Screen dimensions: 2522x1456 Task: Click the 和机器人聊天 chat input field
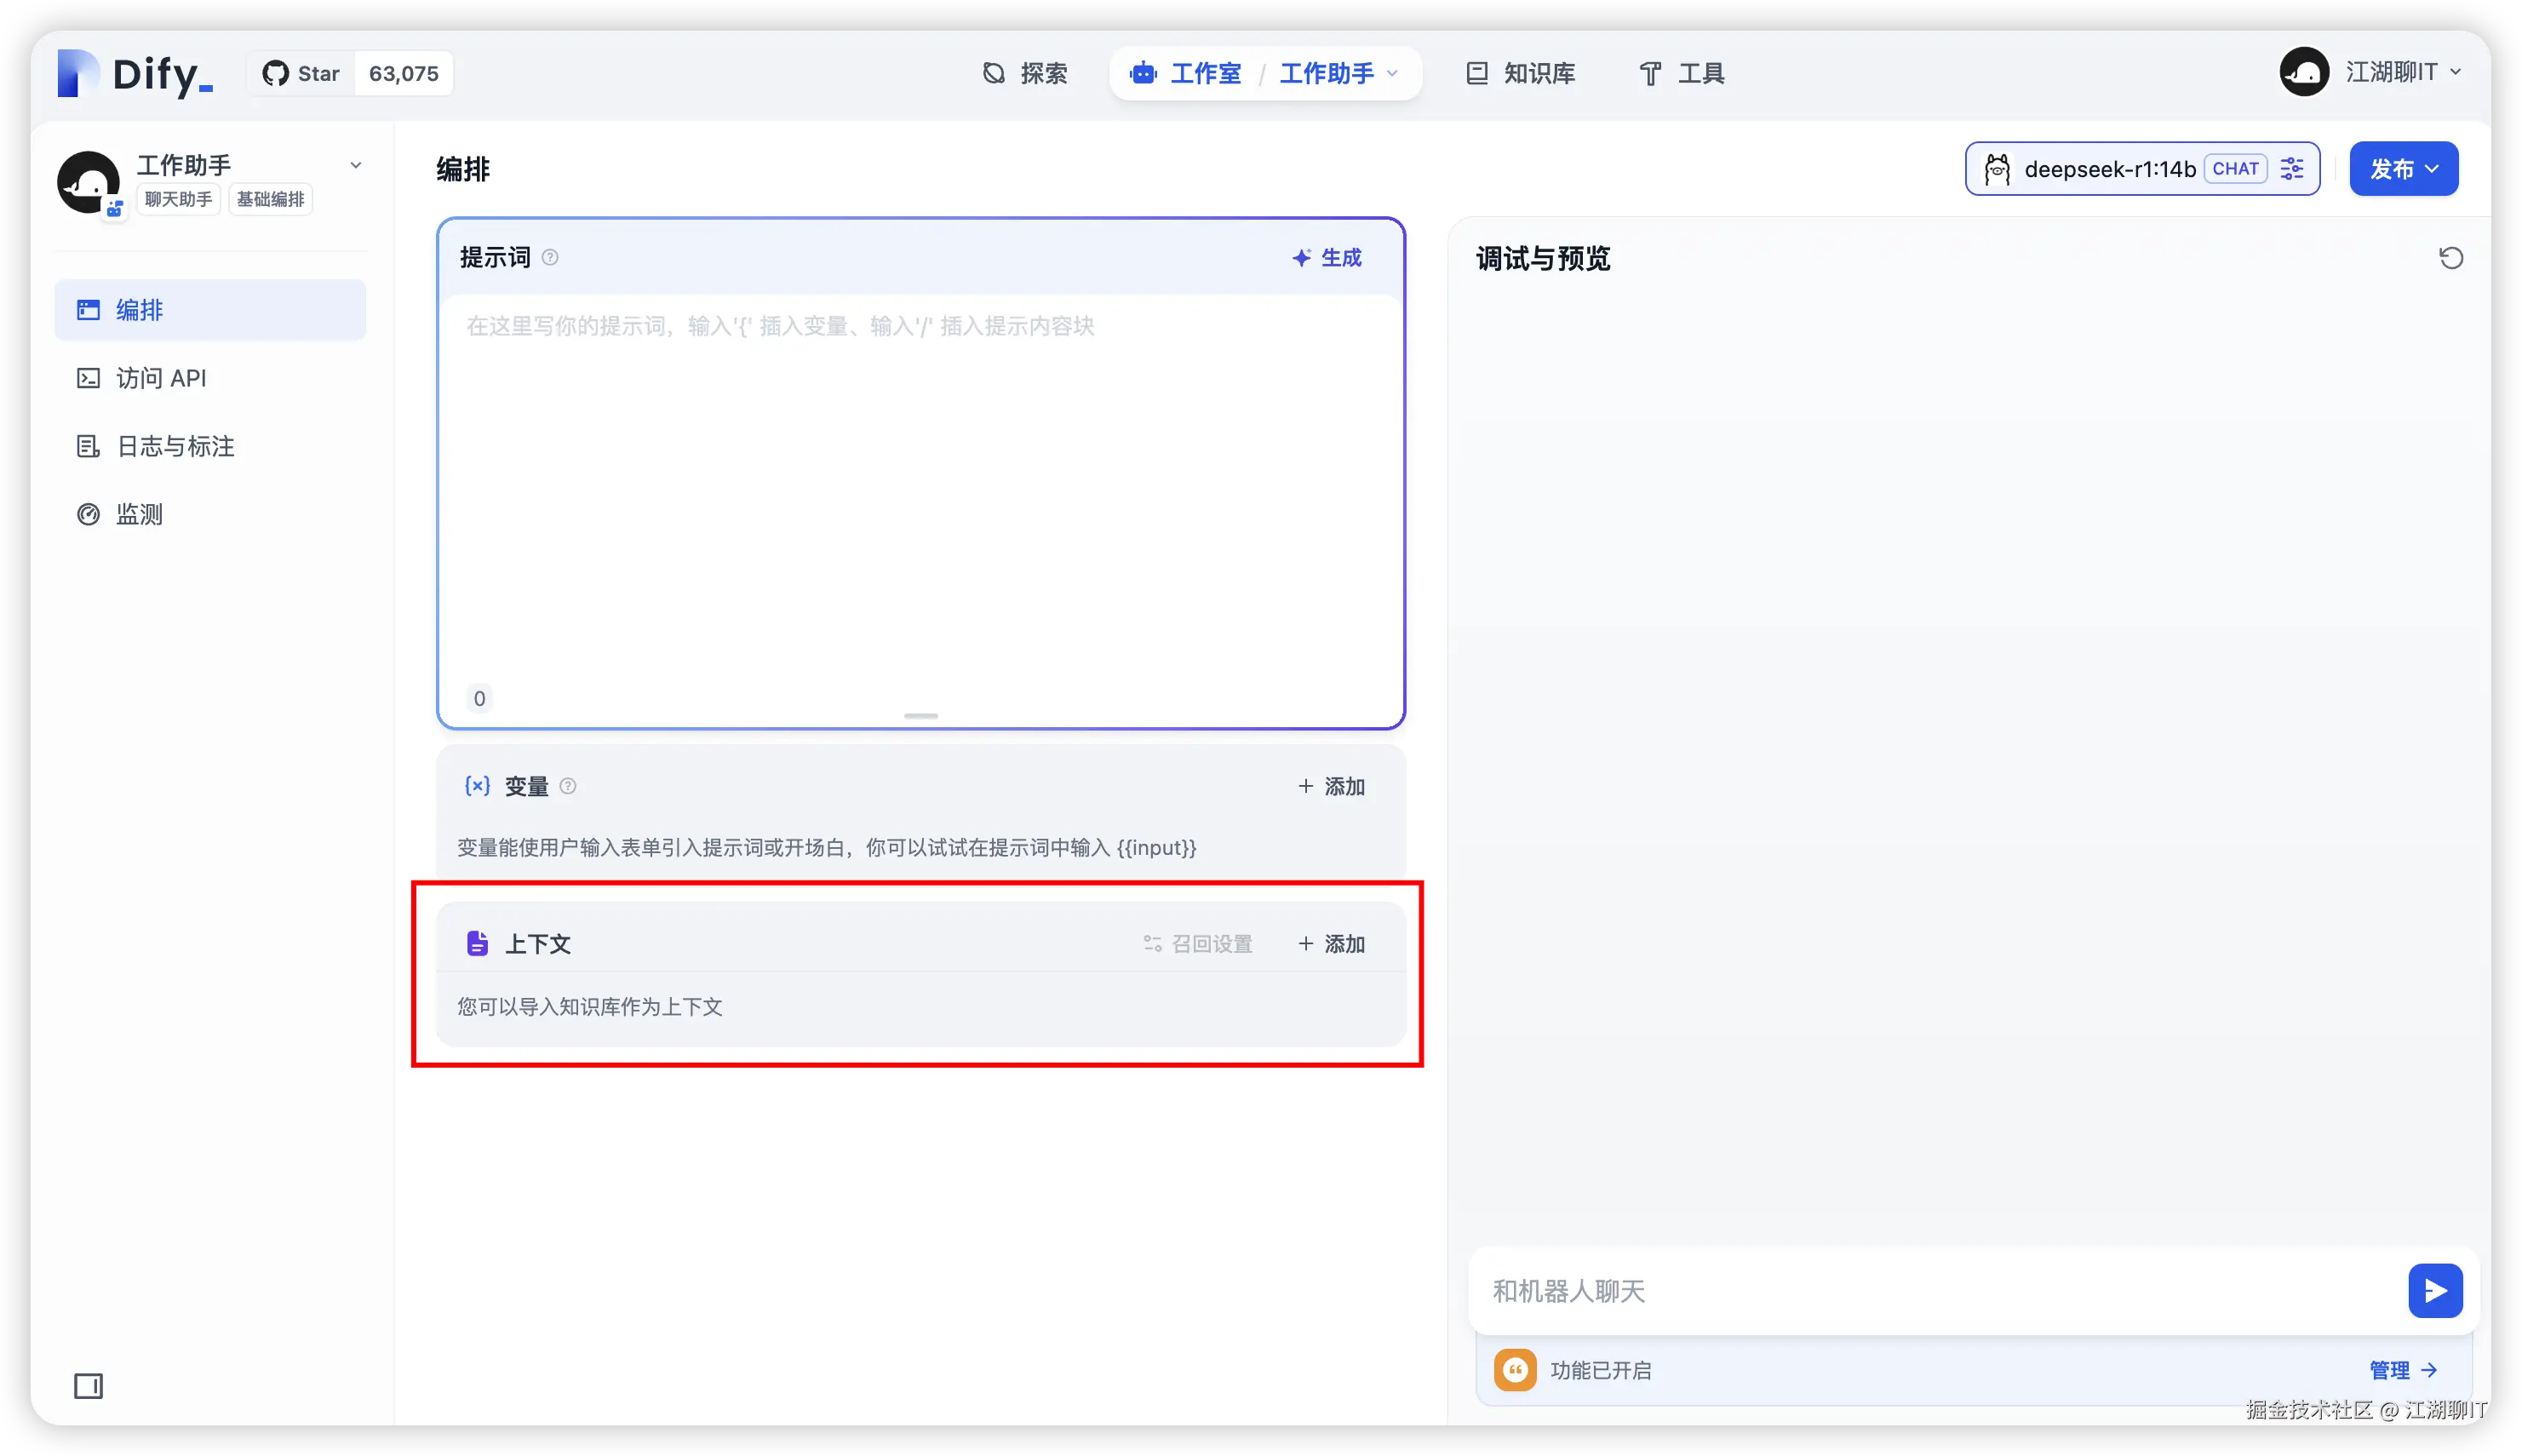pyautogui.click(x=1900, y=1291)
